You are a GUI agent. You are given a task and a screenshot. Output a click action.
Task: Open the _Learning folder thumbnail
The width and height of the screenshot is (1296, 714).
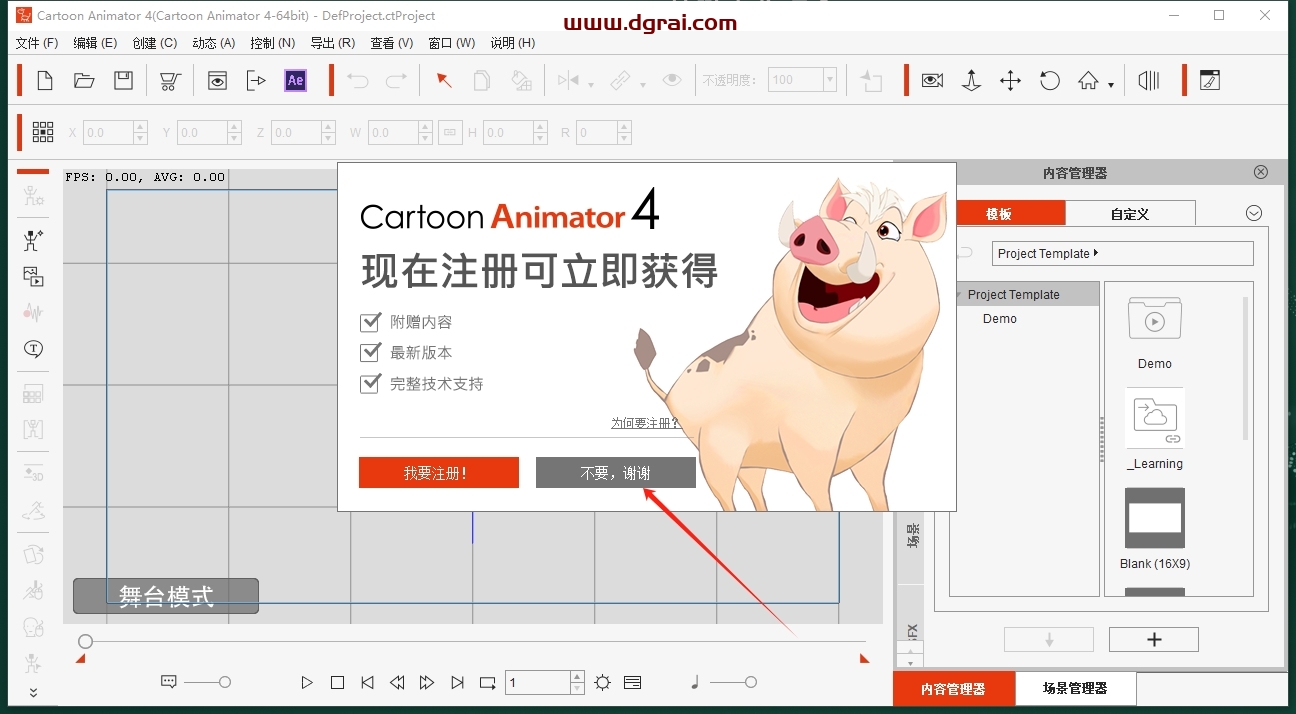click(1154, 418)
